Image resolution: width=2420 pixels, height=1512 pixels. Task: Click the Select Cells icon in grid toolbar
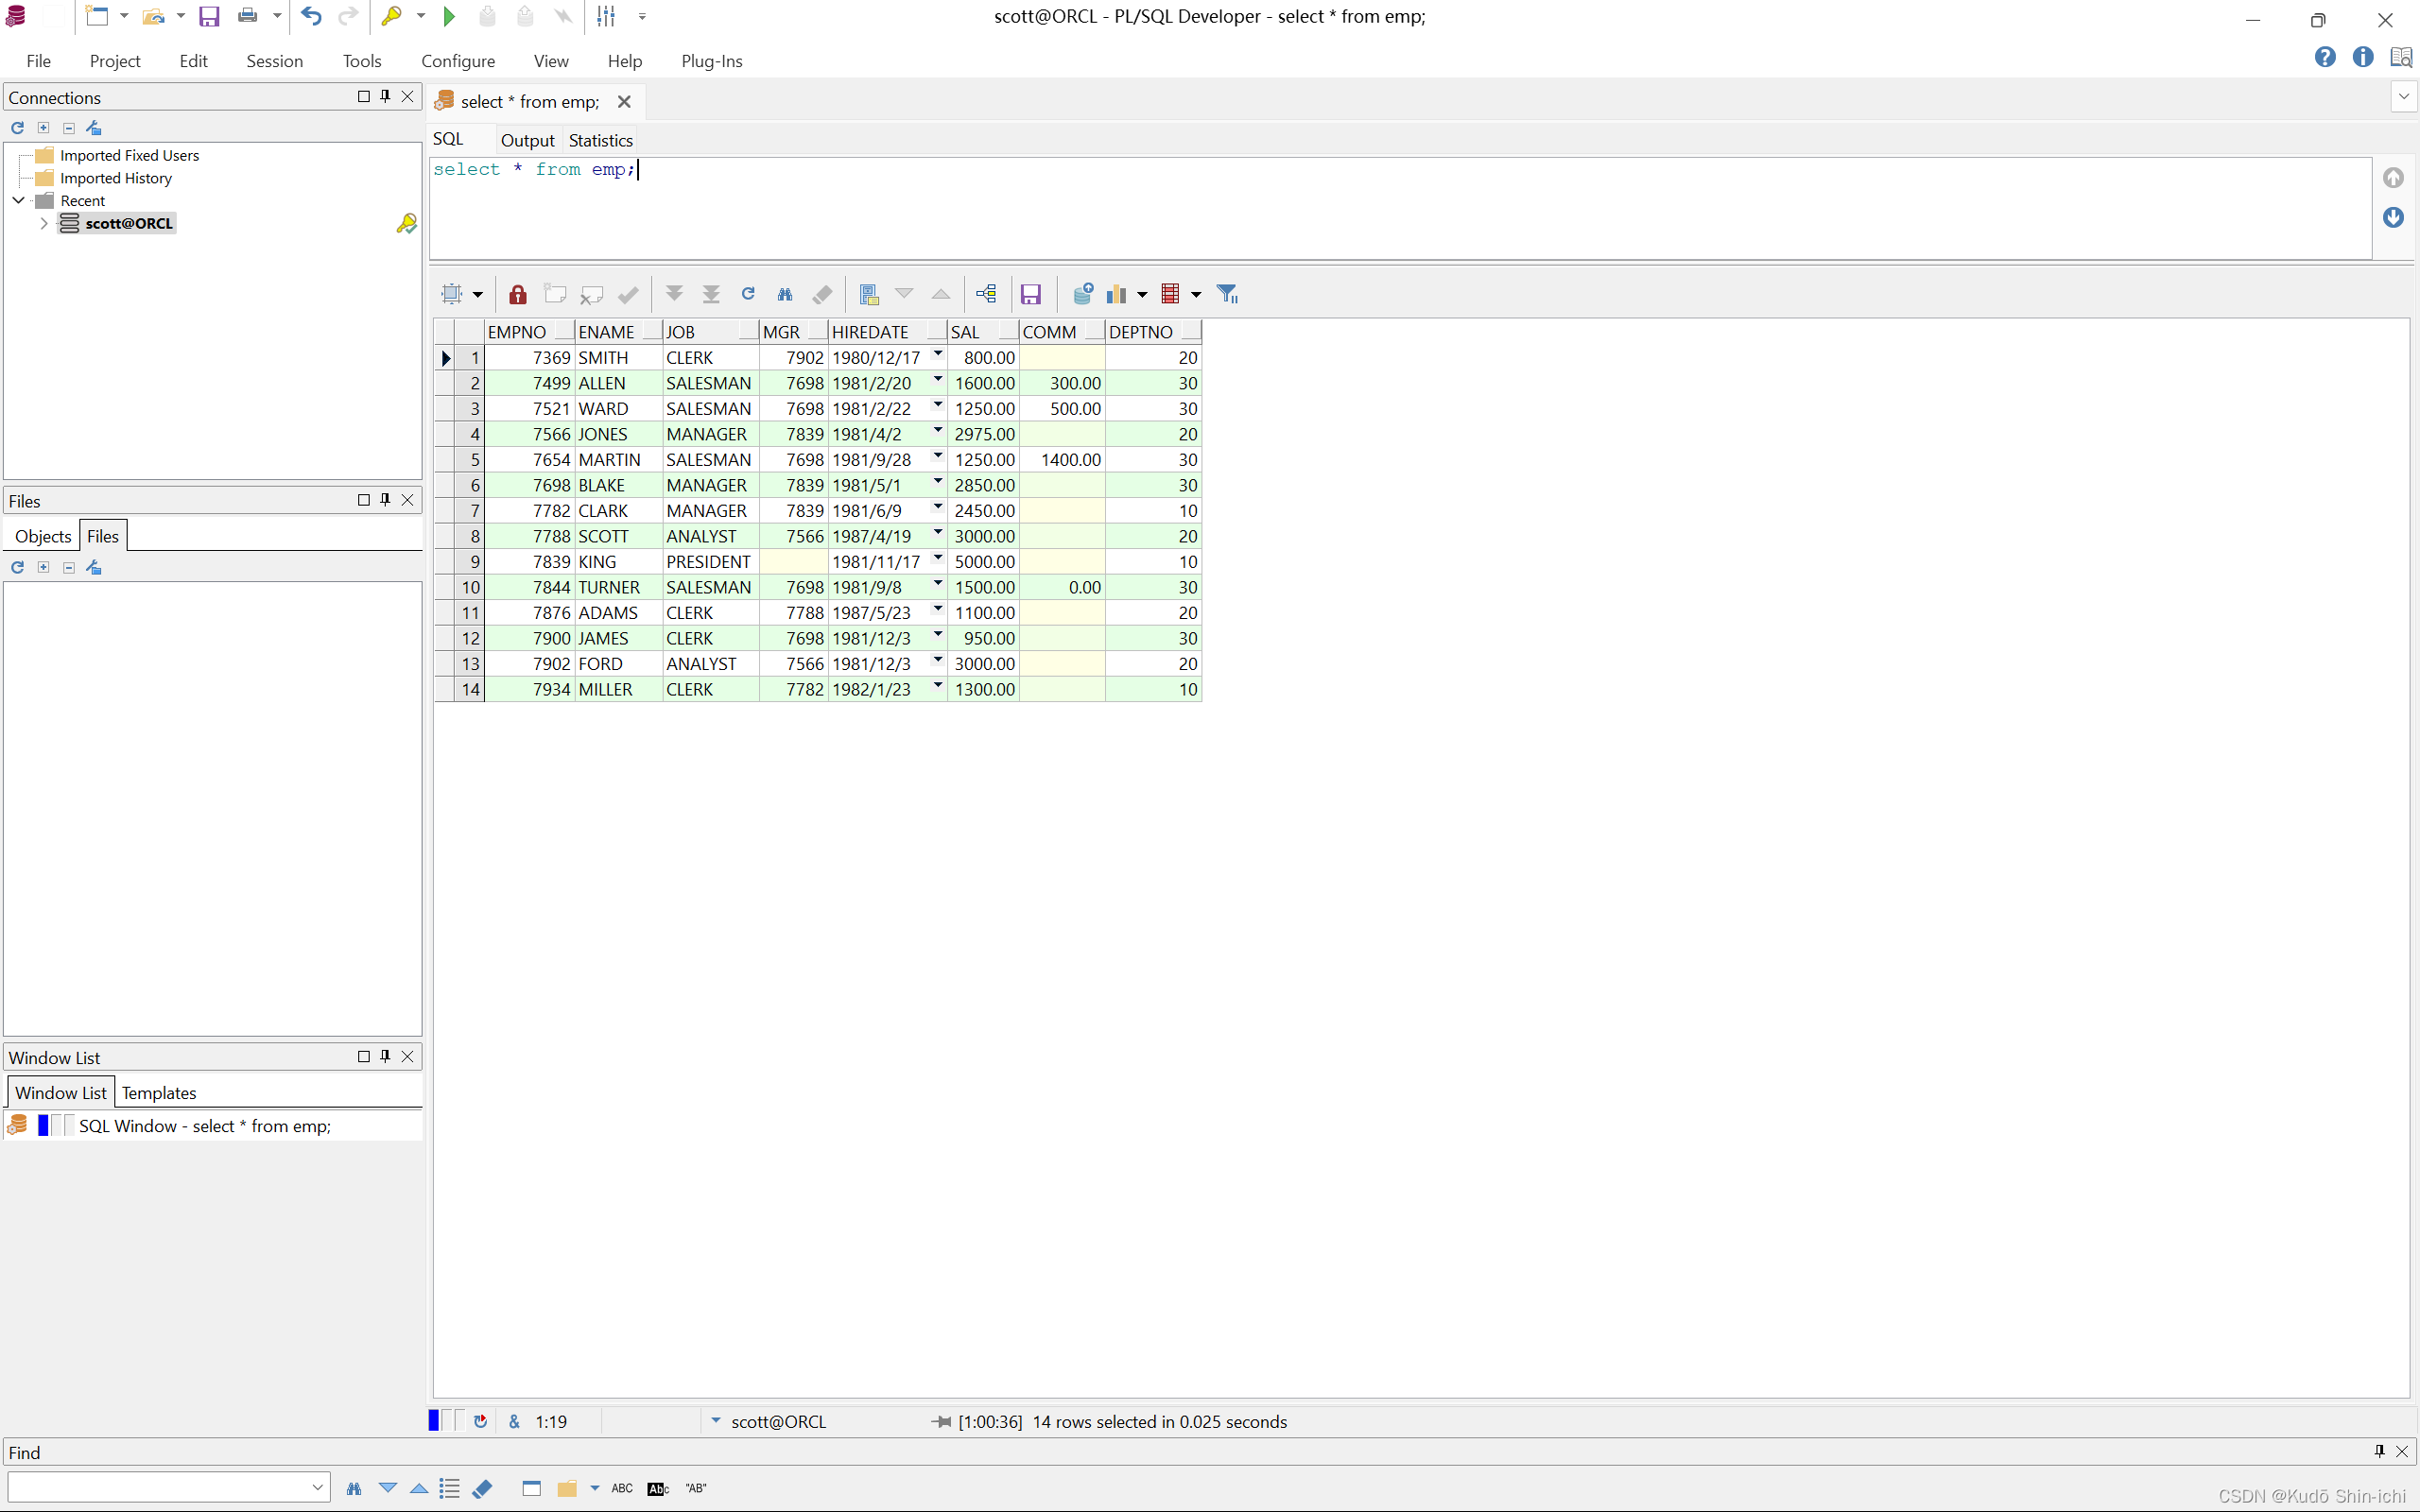coord(452,294)
